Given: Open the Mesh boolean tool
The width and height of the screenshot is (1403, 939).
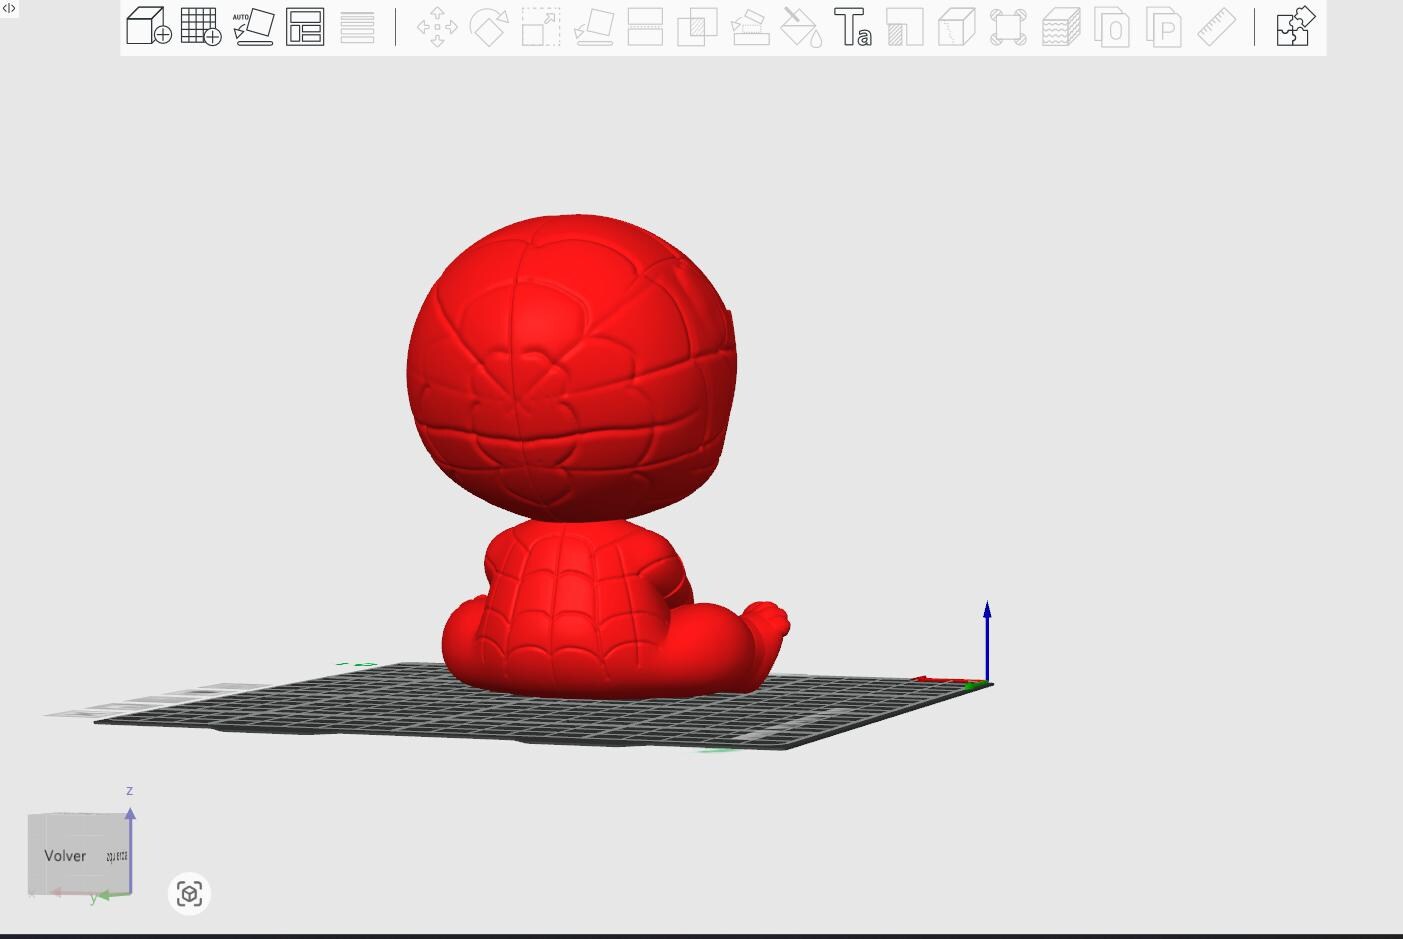Looking at the screenshot, I should [x=697, y=27].
